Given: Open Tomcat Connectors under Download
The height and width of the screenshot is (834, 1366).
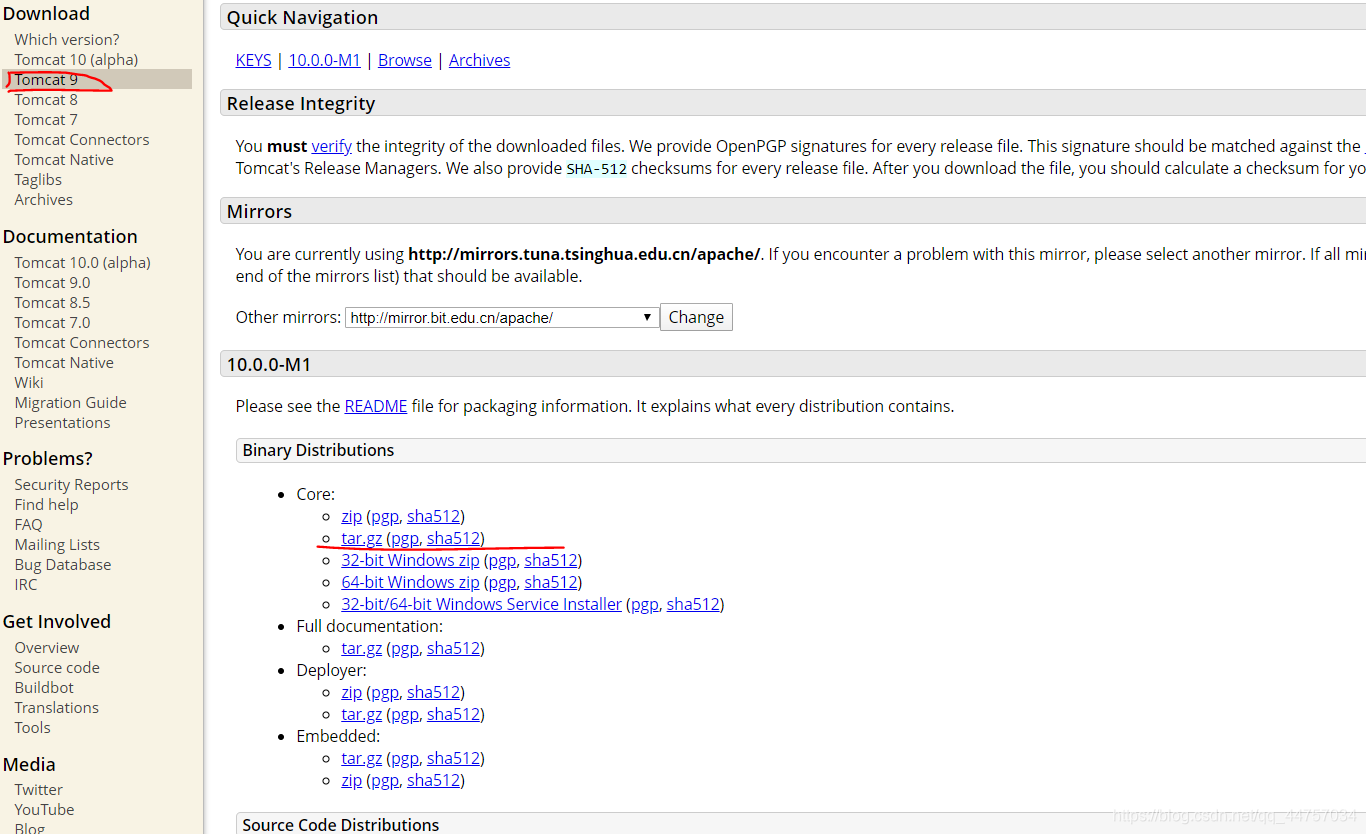Looking at the screenshot, I should 82,140.
